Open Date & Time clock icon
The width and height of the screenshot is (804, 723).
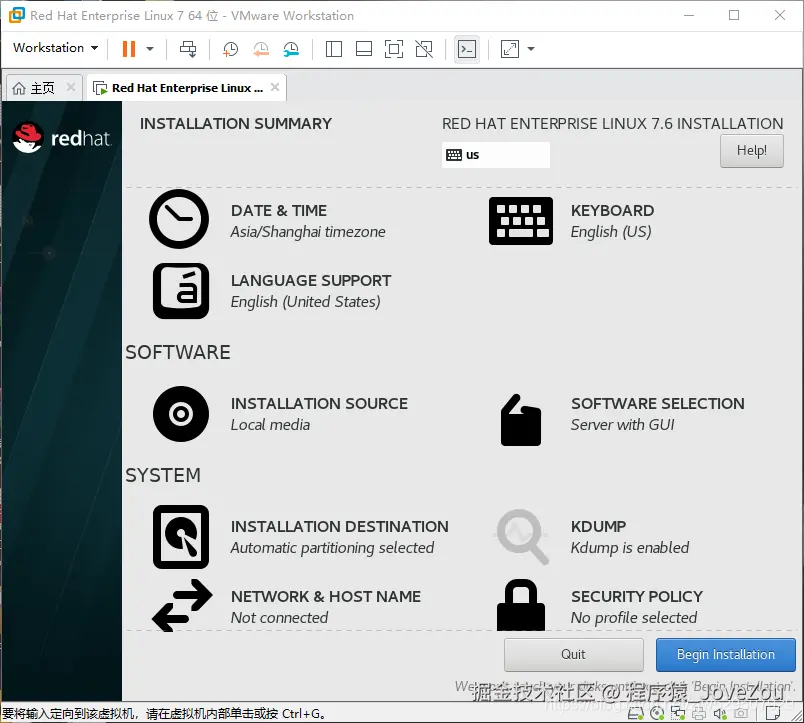point(179,219)
